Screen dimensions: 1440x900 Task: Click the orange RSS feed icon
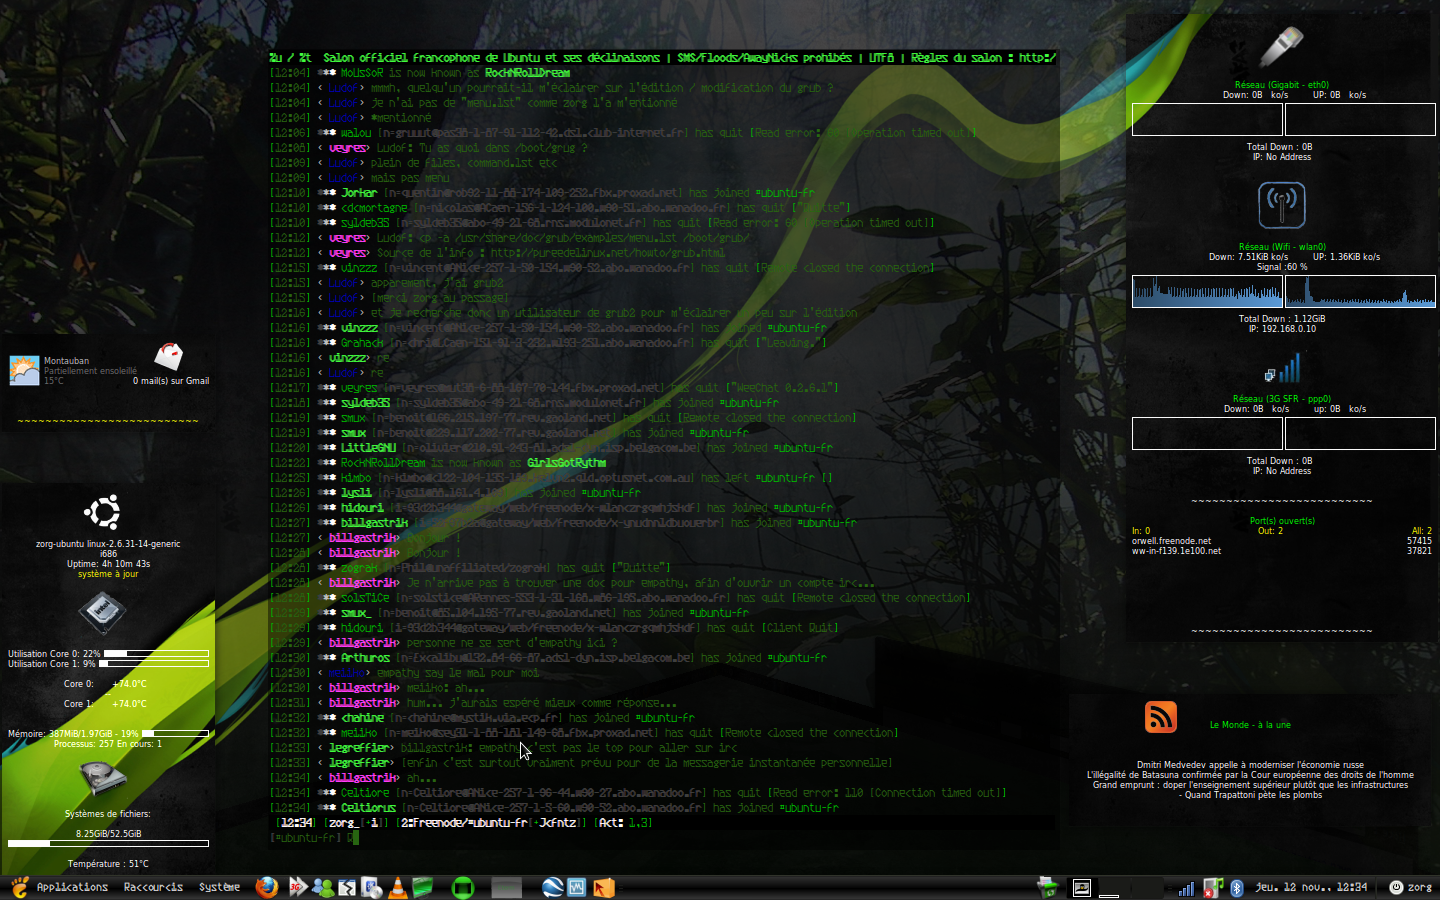[x=1160, y=717]
